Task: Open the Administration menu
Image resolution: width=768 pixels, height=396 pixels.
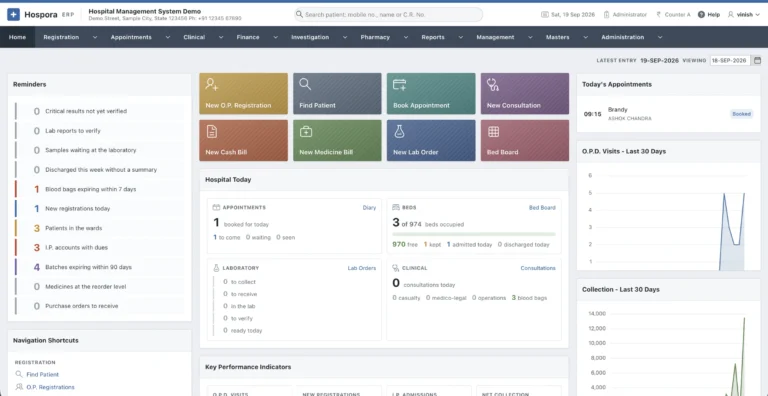Action: point(623,37)
